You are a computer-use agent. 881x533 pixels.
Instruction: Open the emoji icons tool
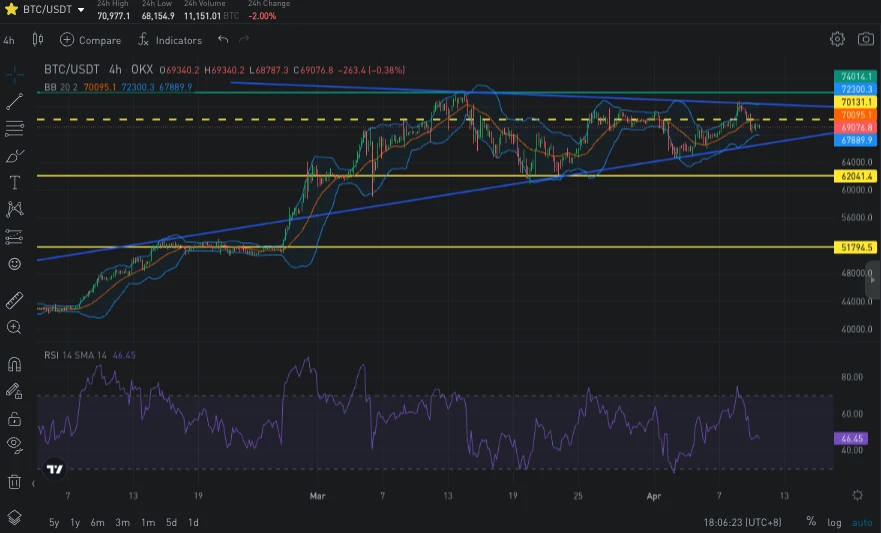(14, 264)
